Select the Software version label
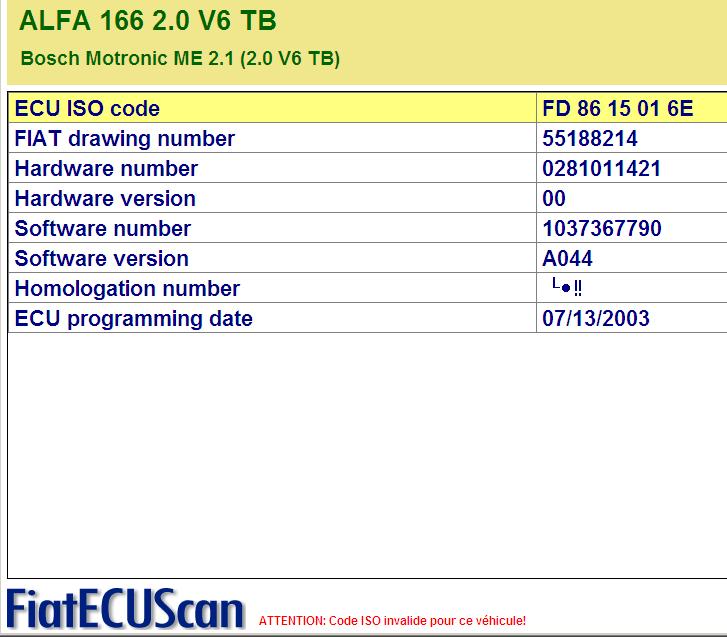Image resolution: width=727 pixels, height=637 pixels. 101,258
